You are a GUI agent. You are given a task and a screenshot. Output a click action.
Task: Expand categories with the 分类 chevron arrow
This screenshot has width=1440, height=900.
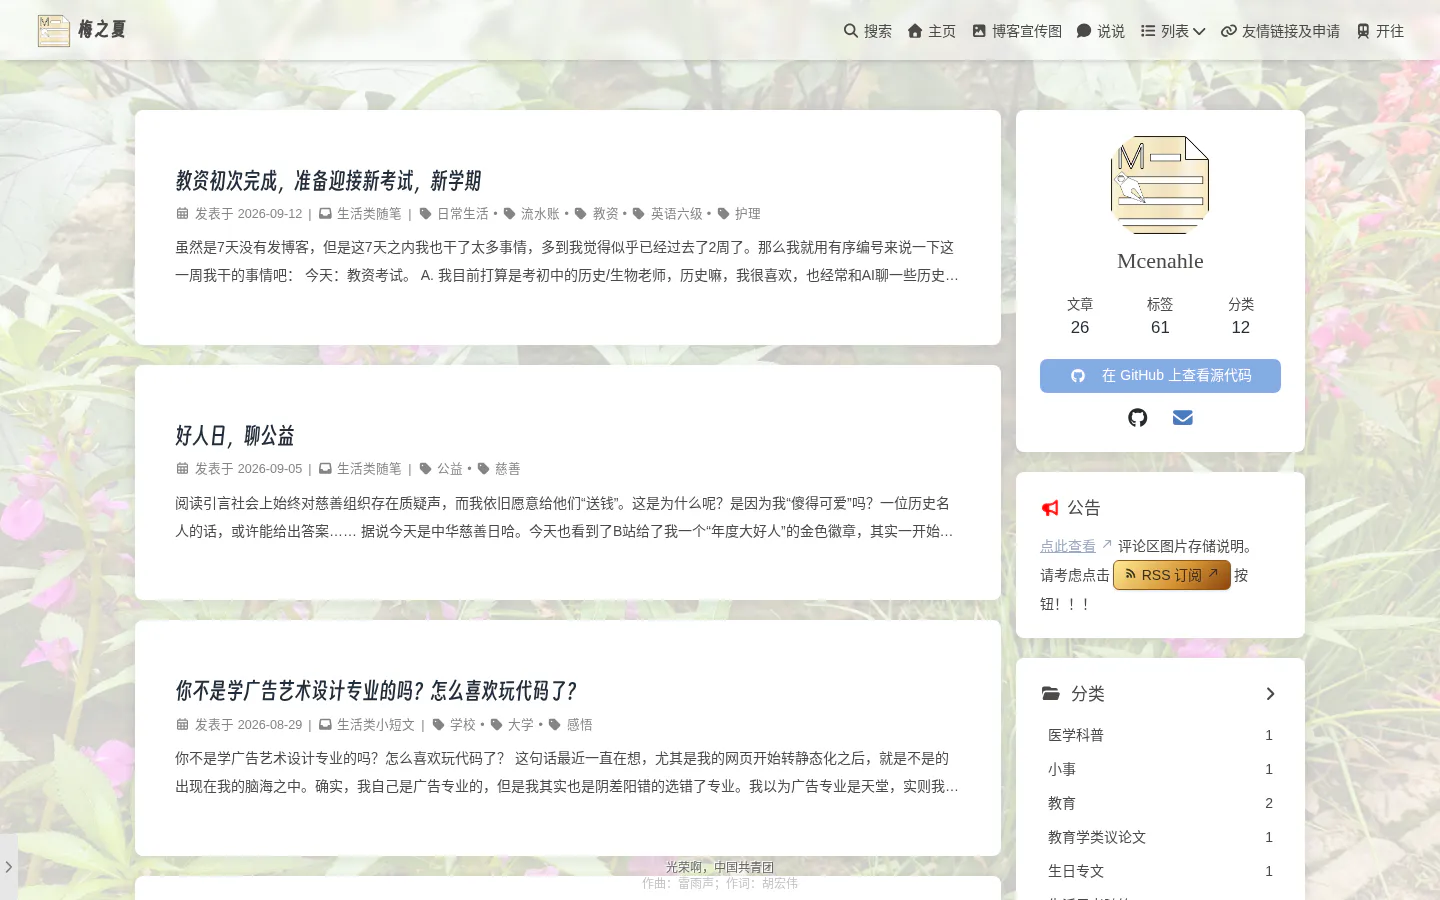pos(1270,694)
